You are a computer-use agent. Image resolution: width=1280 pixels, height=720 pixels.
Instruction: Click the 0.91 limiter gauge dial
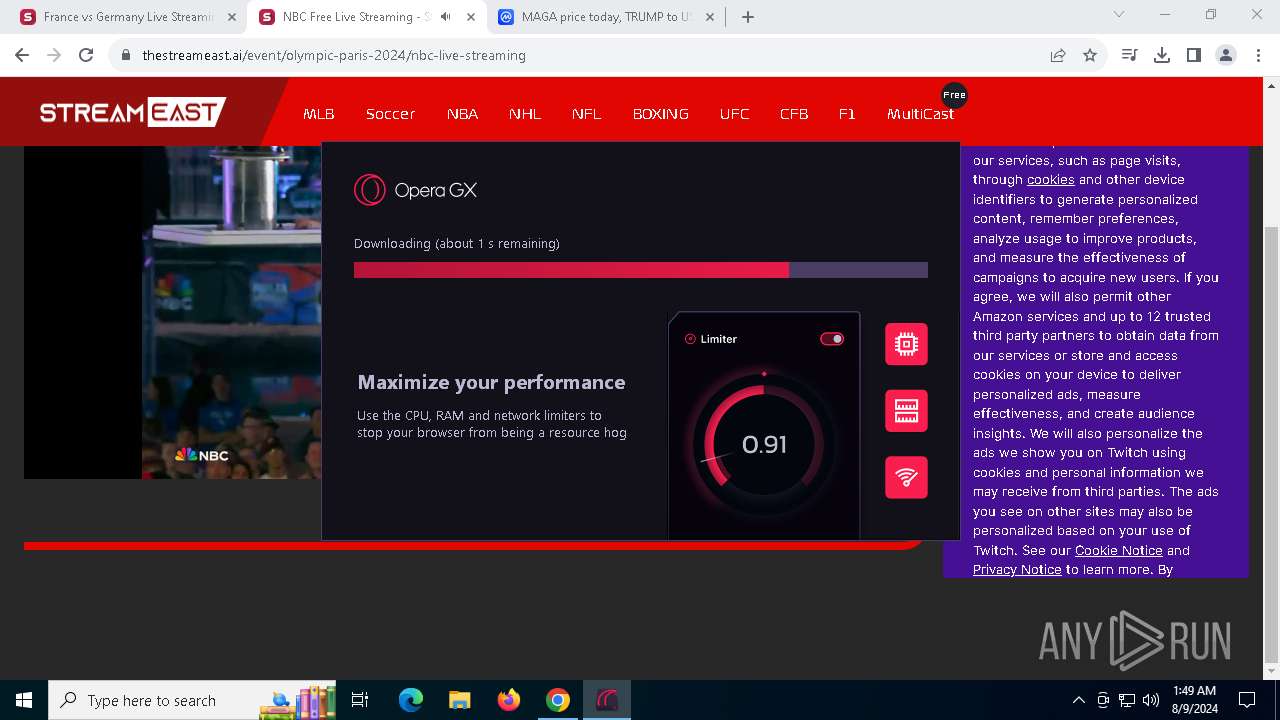click(x=764, y=444)
